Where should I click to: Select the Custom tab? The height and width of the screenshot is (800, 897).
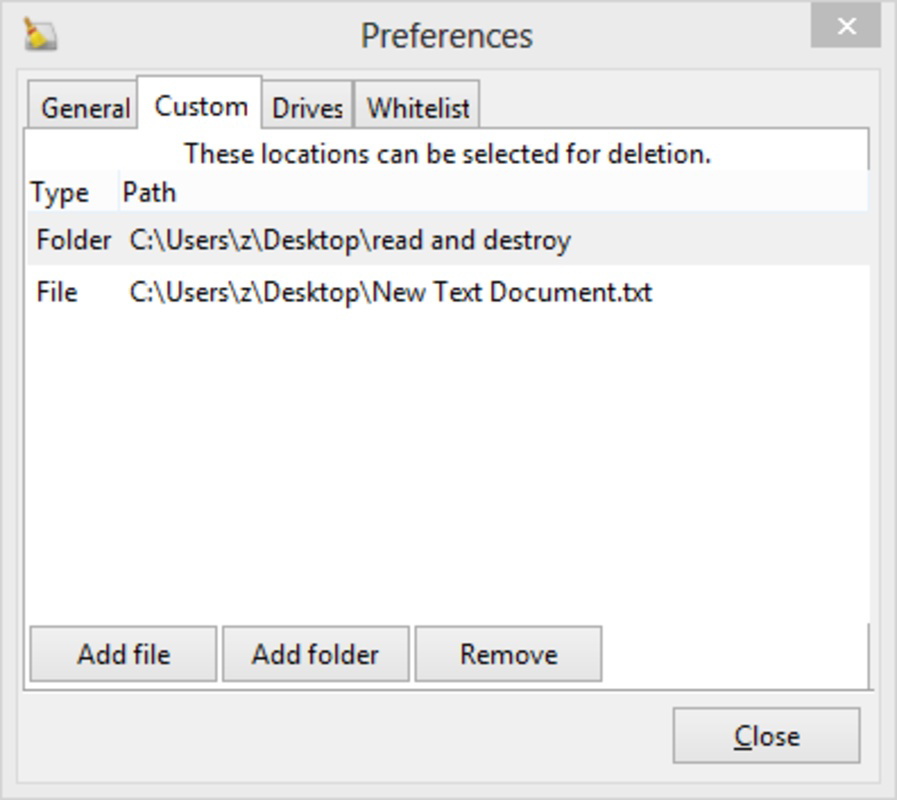click(x=200, y=105)
